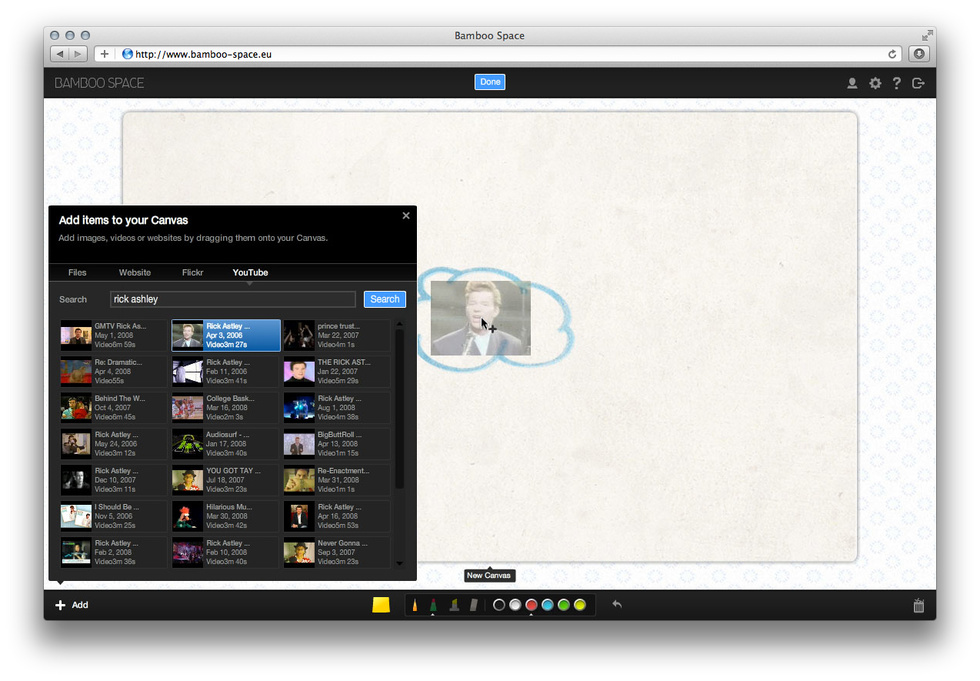Open browser downloads button

tap(919, 54)
